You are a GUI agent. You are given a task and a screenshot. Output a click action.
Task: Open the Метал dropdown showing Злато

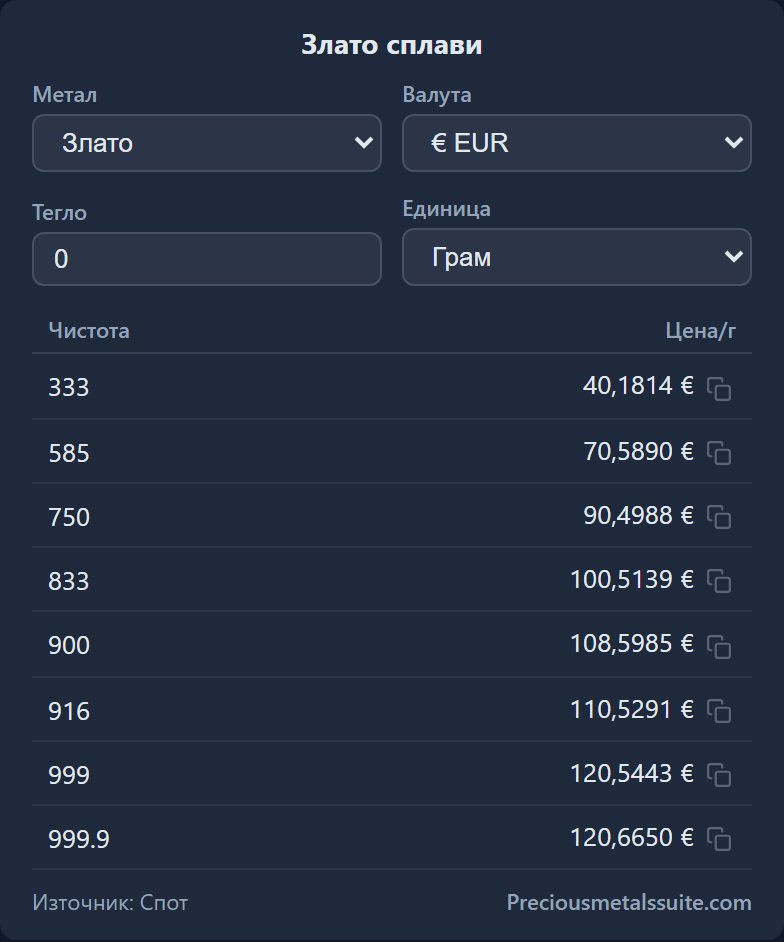point(207,143)
